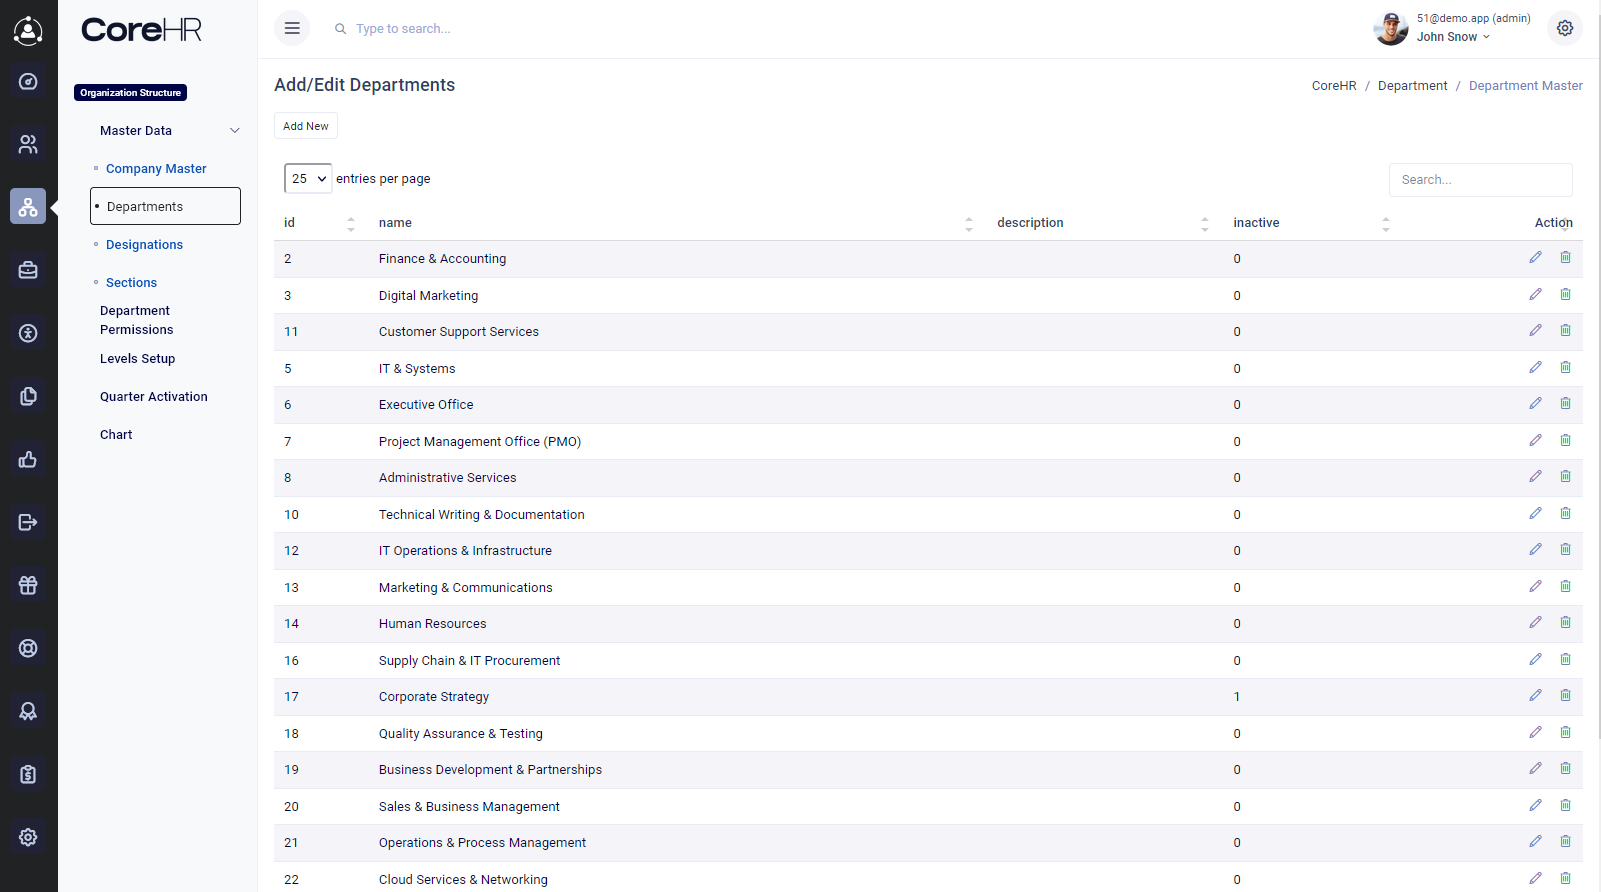This screenshot has width=1601, height=892.
Task: Open Designations in the sidebar menu
Action: pyautogui.click(x=144, y=245)
